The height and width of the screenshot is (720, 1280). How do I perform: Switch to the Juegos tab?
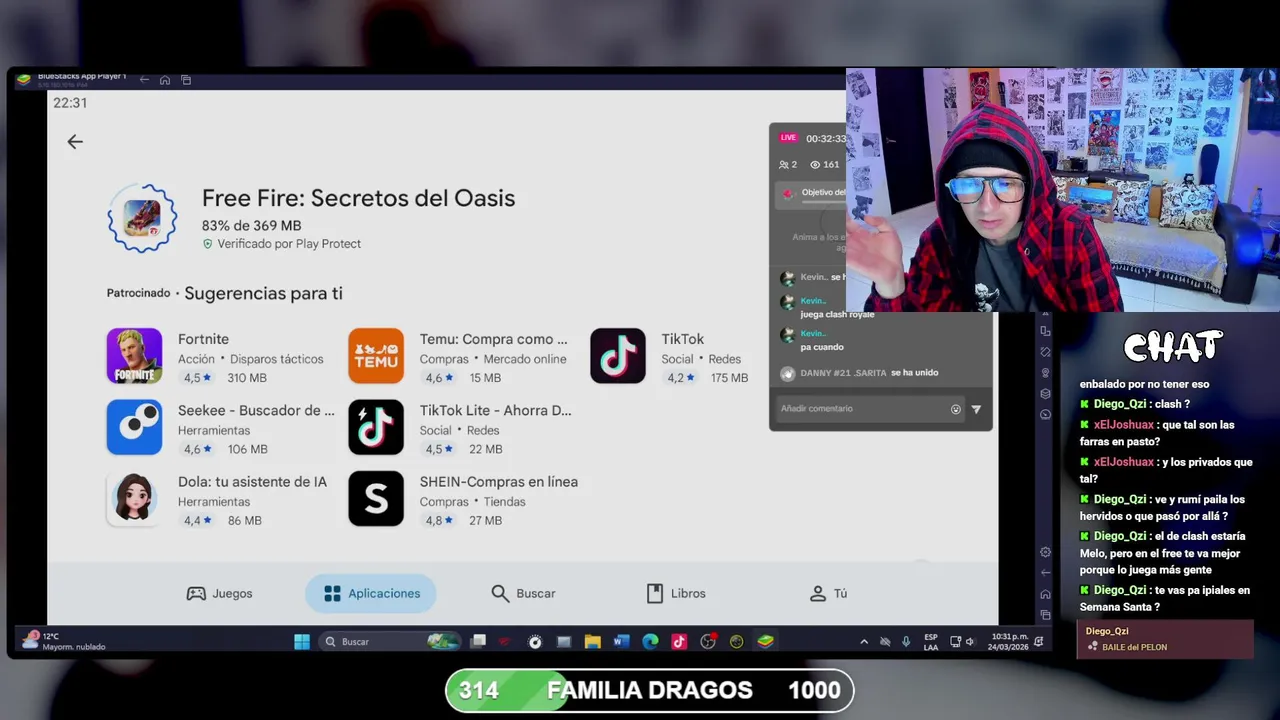[x=220, y=593]
